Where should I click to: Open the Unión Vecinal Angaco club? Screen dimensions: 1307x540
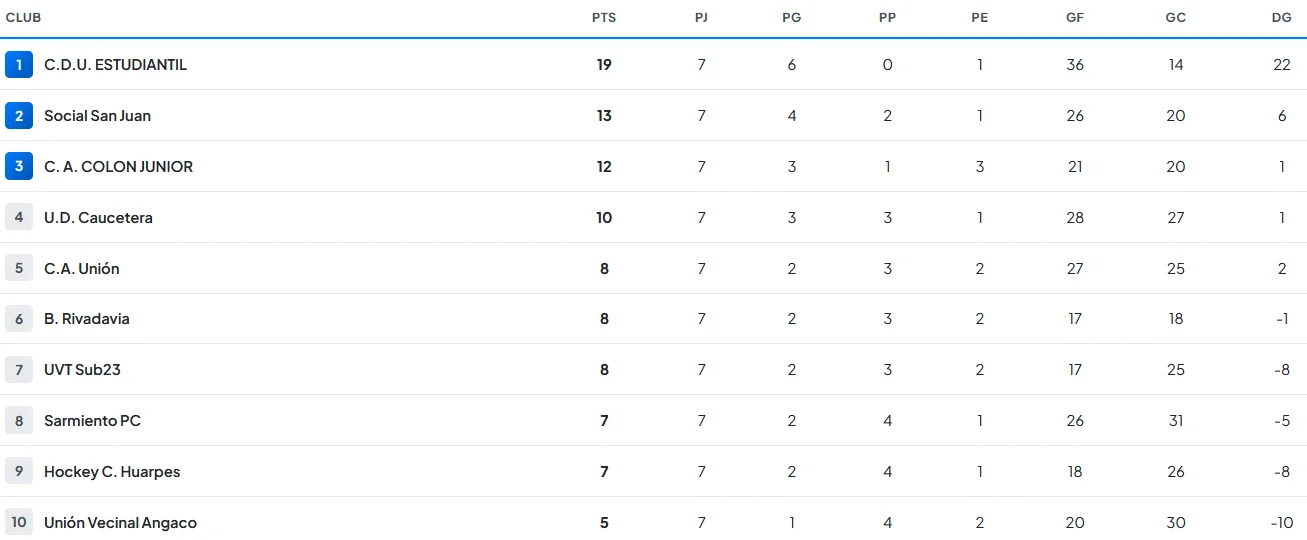[120, 523]
